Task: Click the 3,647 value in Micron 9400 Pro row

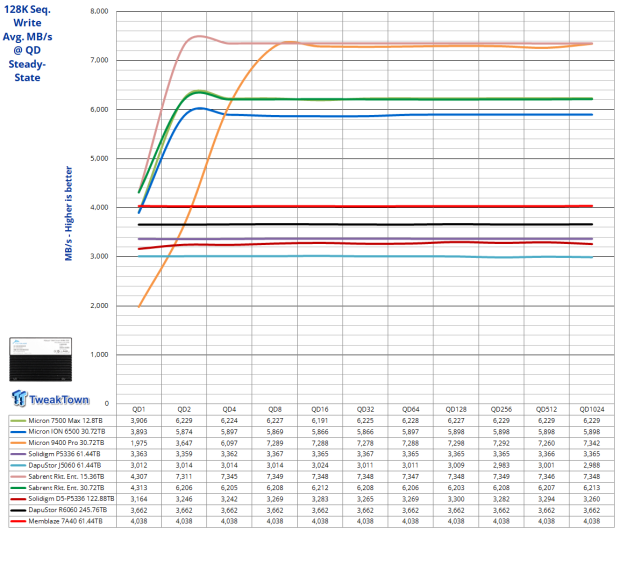Action: [184, 443]
